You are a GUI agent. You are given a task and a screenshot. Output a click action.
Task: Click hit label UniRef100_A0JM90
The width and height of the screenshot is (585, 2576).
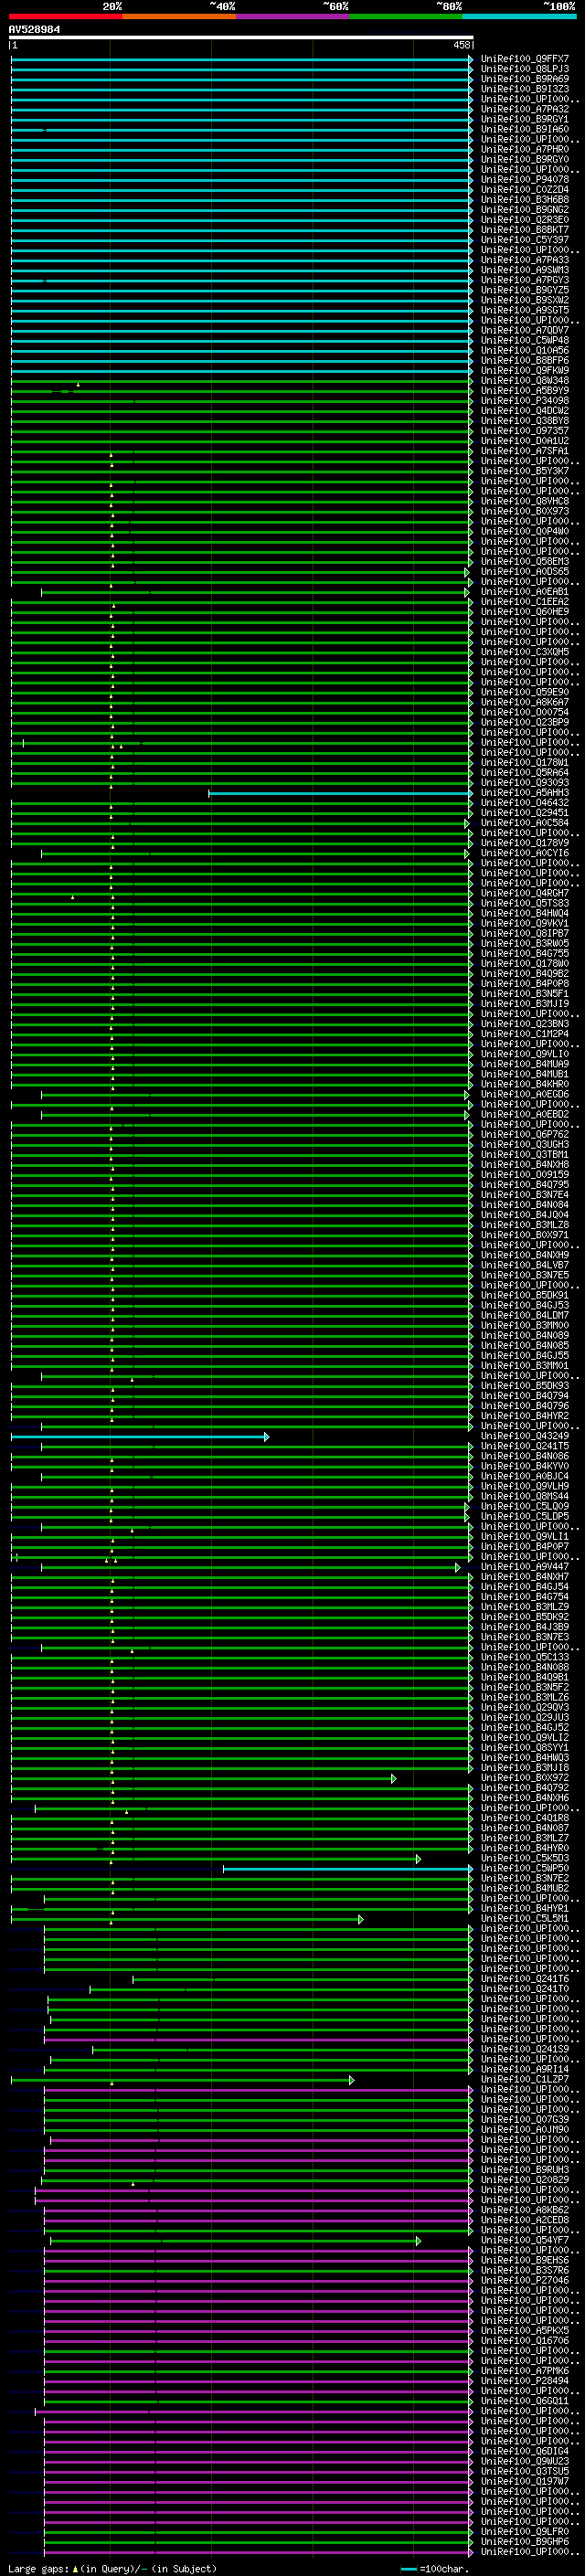(x=525, y=2129)
